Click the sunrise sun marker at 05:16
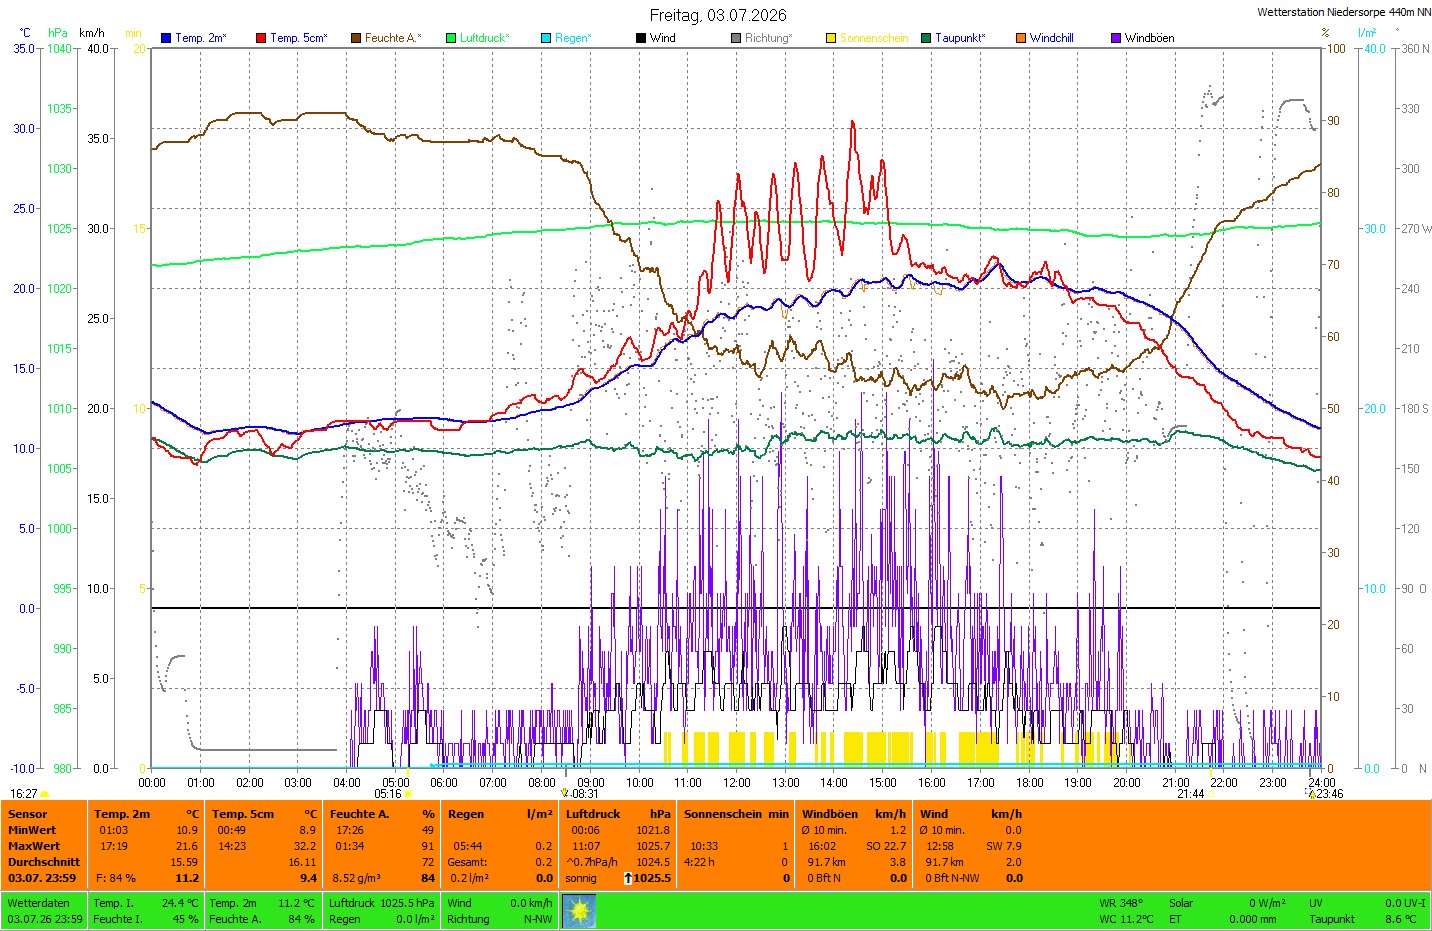Image resolution: width=1432 pixels, height=931 pixels. (408, 794)
